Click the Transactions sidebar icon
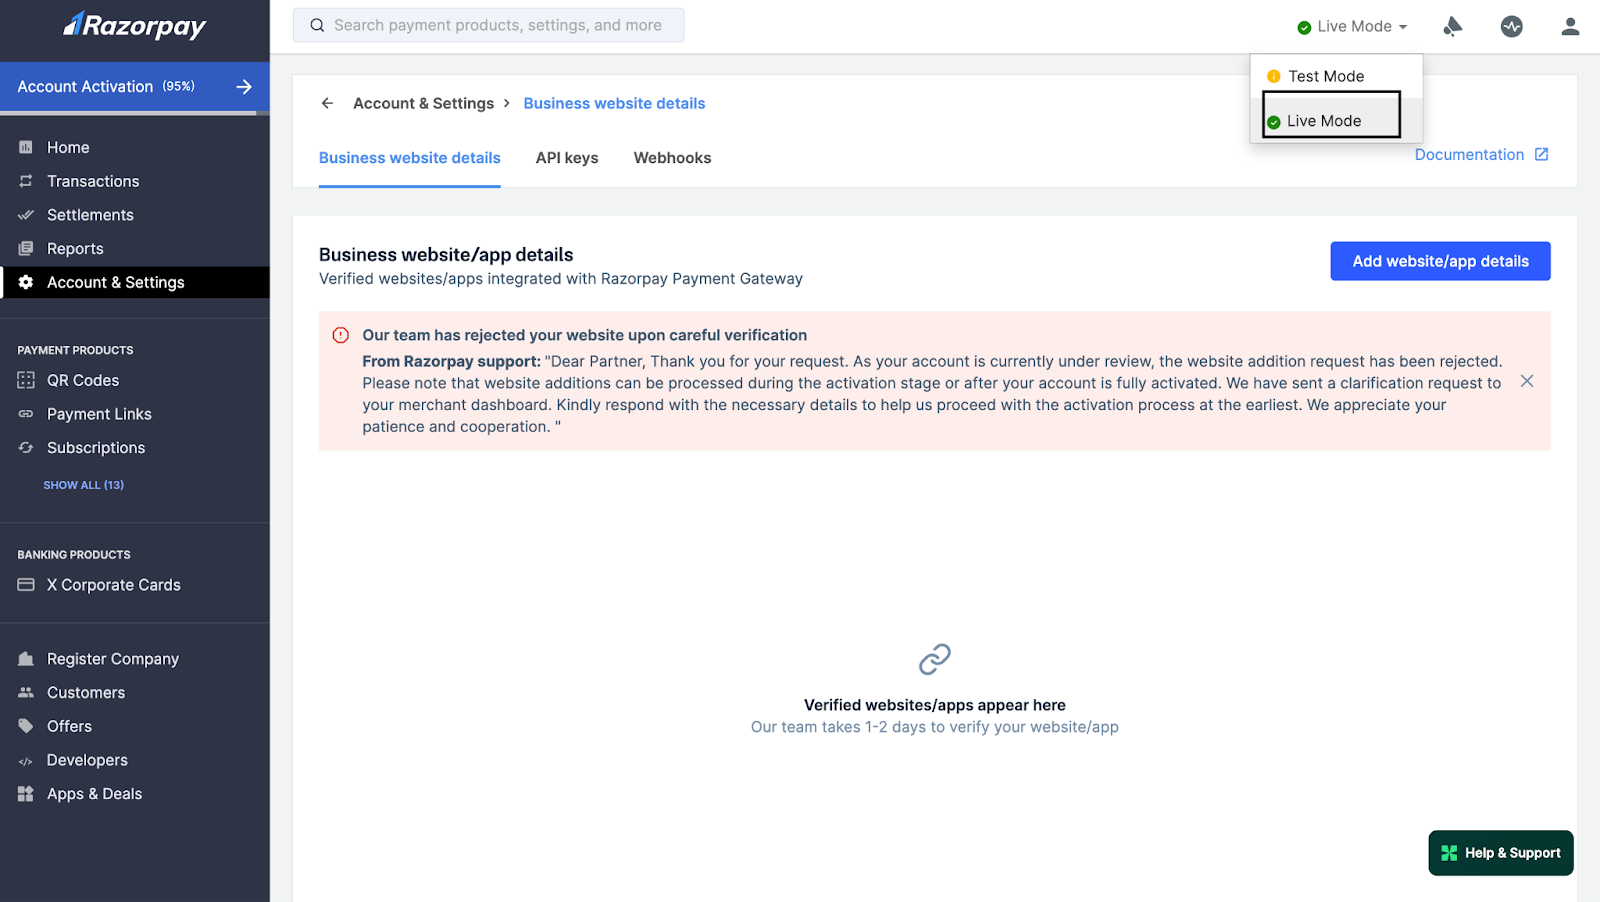The width and height of the screenshot is (1600, 902). click(26, 181)
